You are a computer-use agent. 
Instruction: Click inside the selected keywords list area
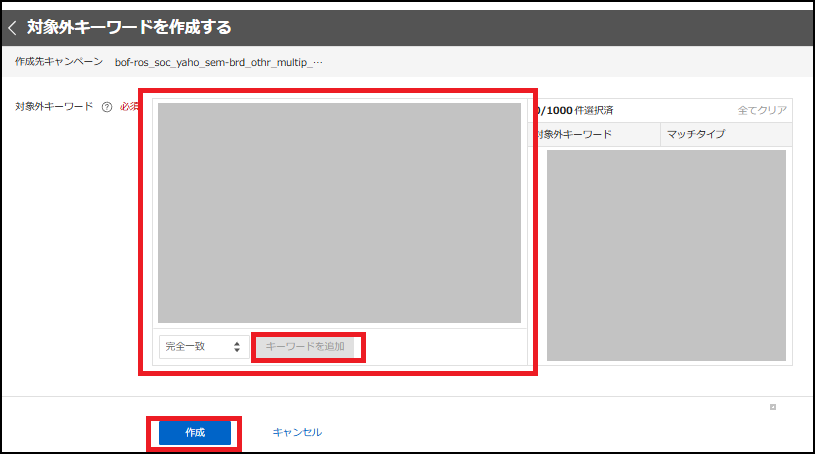[666, 255]
